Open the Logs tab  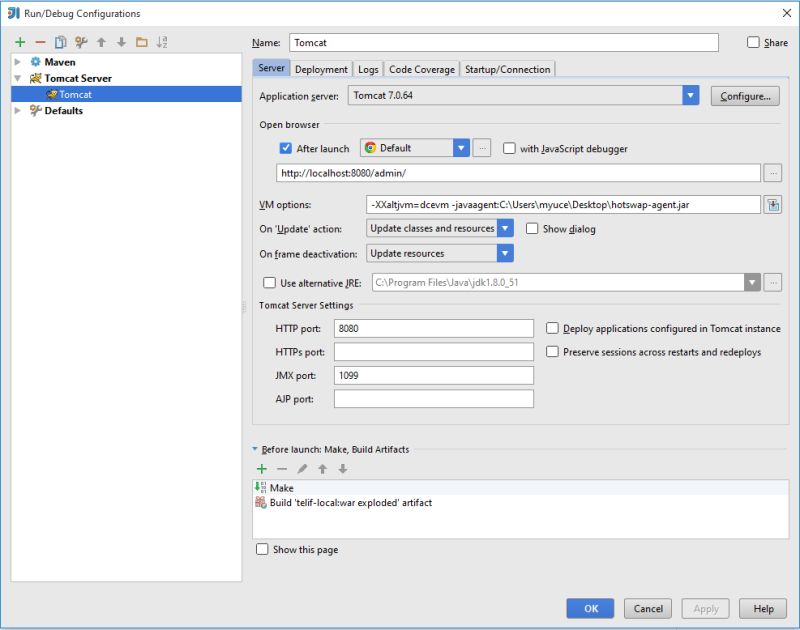coord(368,69)
